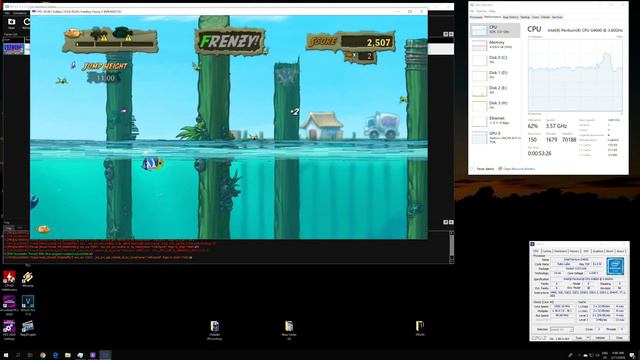
Task: Select the game thumbnail in RPCS3 game list
Action: pos(13,49)
